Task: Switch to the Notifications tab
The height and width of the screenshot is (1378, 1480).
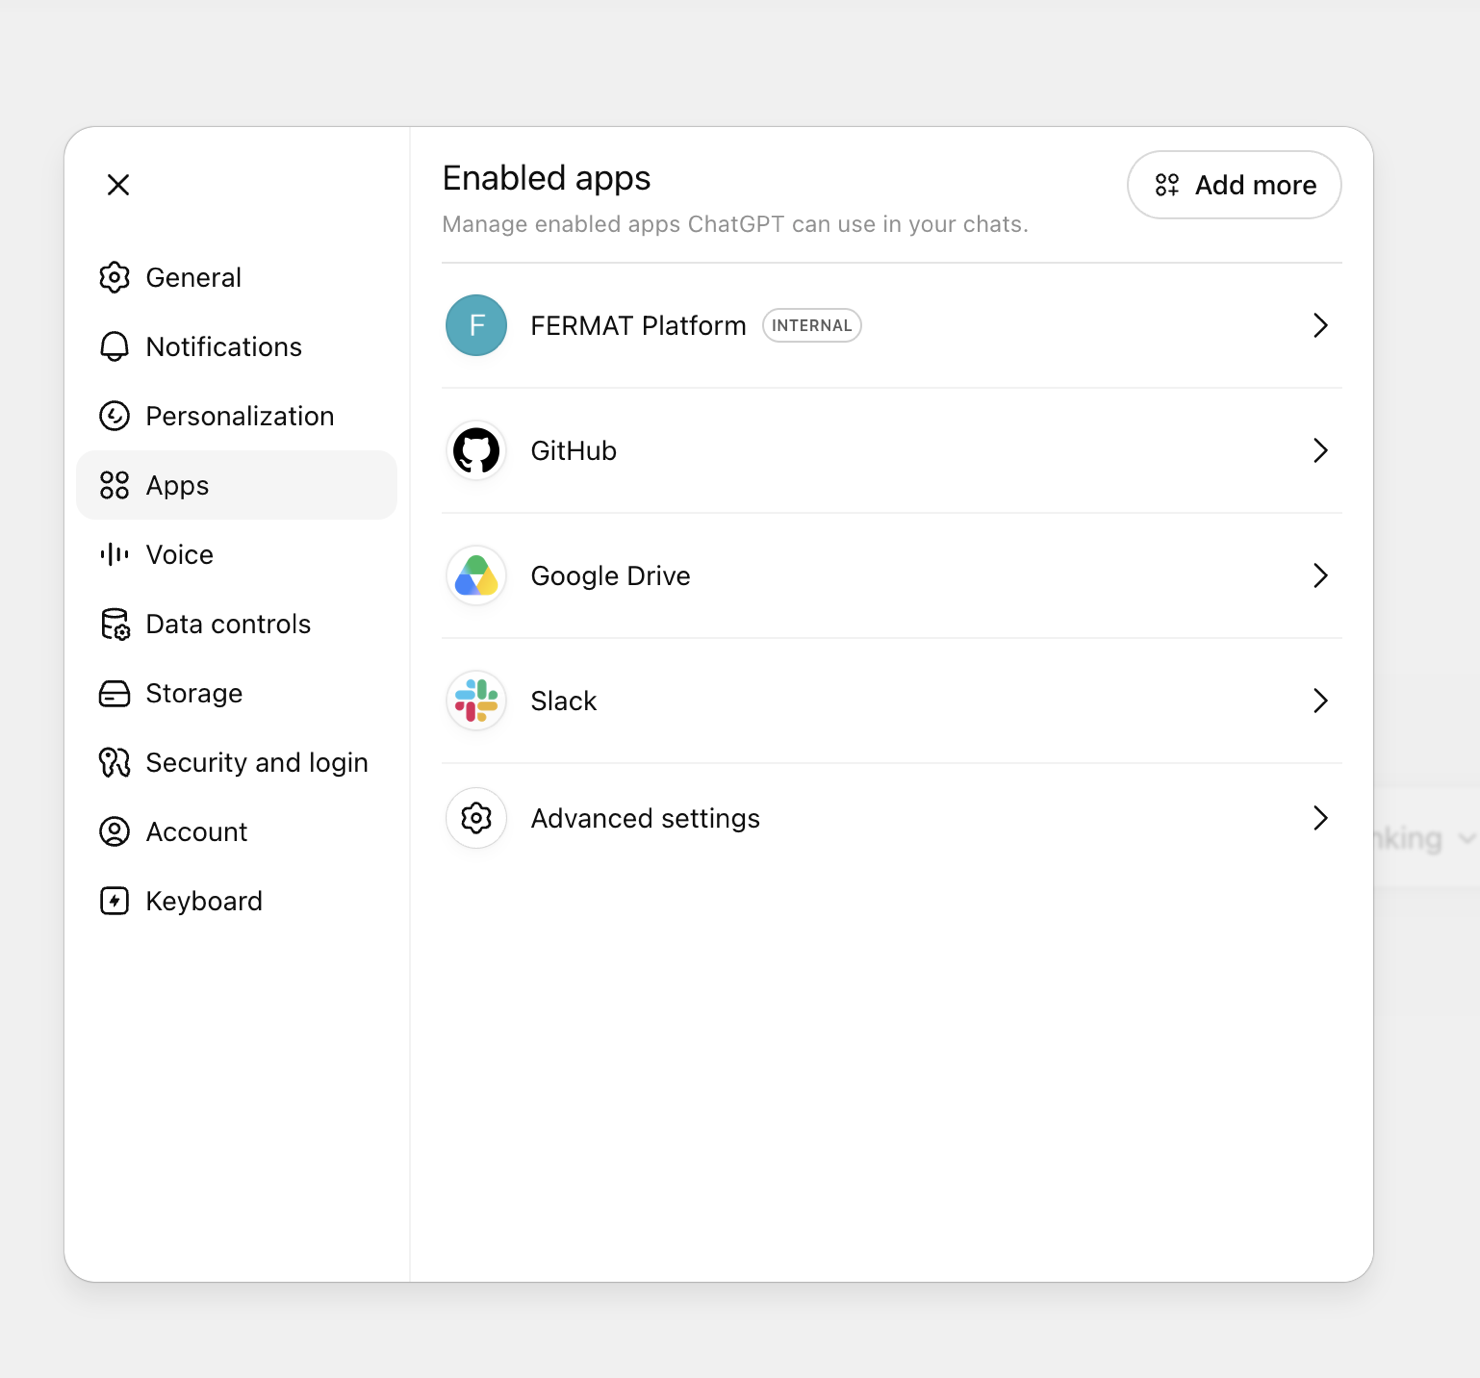Action: [x=236, y=347]
